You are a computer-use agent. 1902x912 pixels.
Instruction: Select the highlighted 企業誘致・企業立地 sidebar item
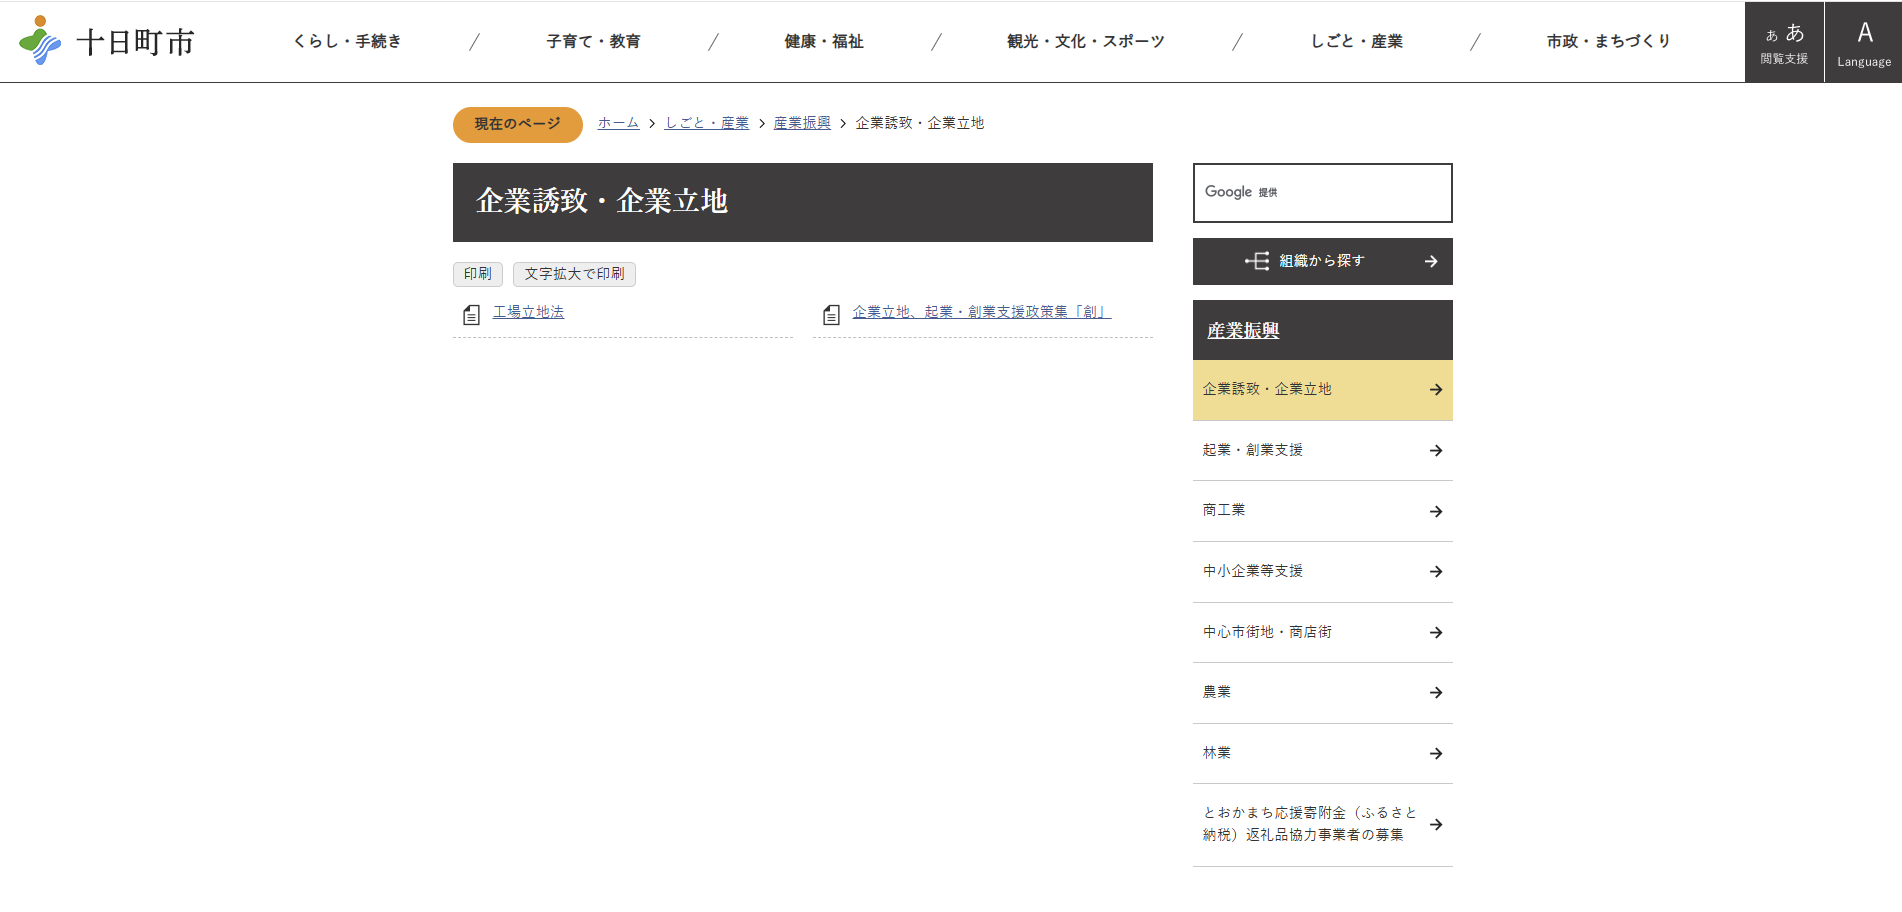(x=1323, y=390)
